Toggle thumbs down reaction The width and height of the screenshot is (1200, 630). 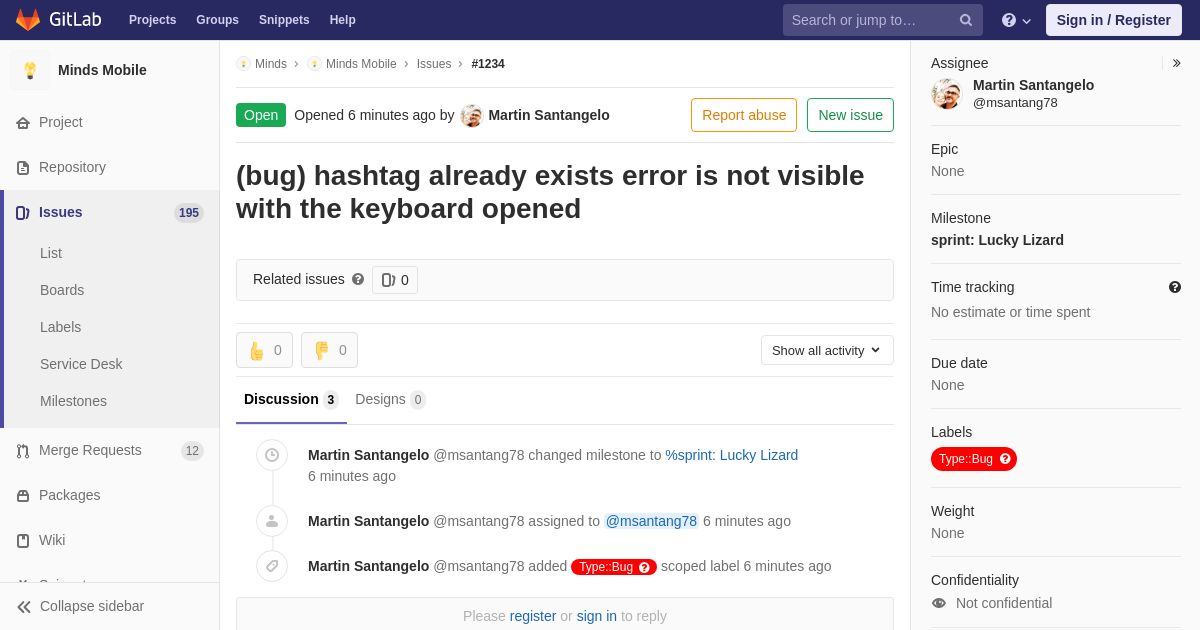[x=329, y=350]
